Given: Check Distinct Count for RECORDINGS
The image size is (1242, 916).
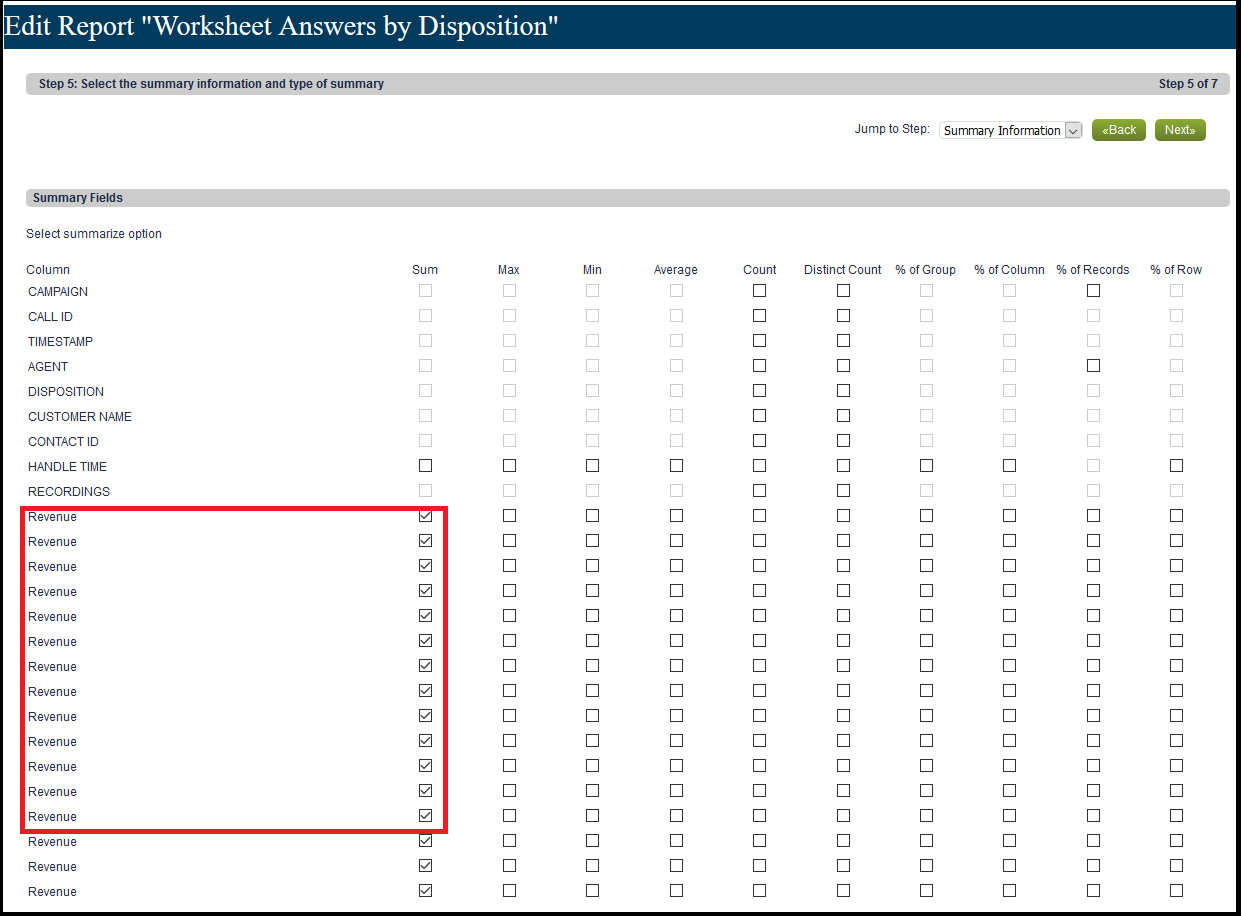Looking at the screenshot, I should point(843,490).
